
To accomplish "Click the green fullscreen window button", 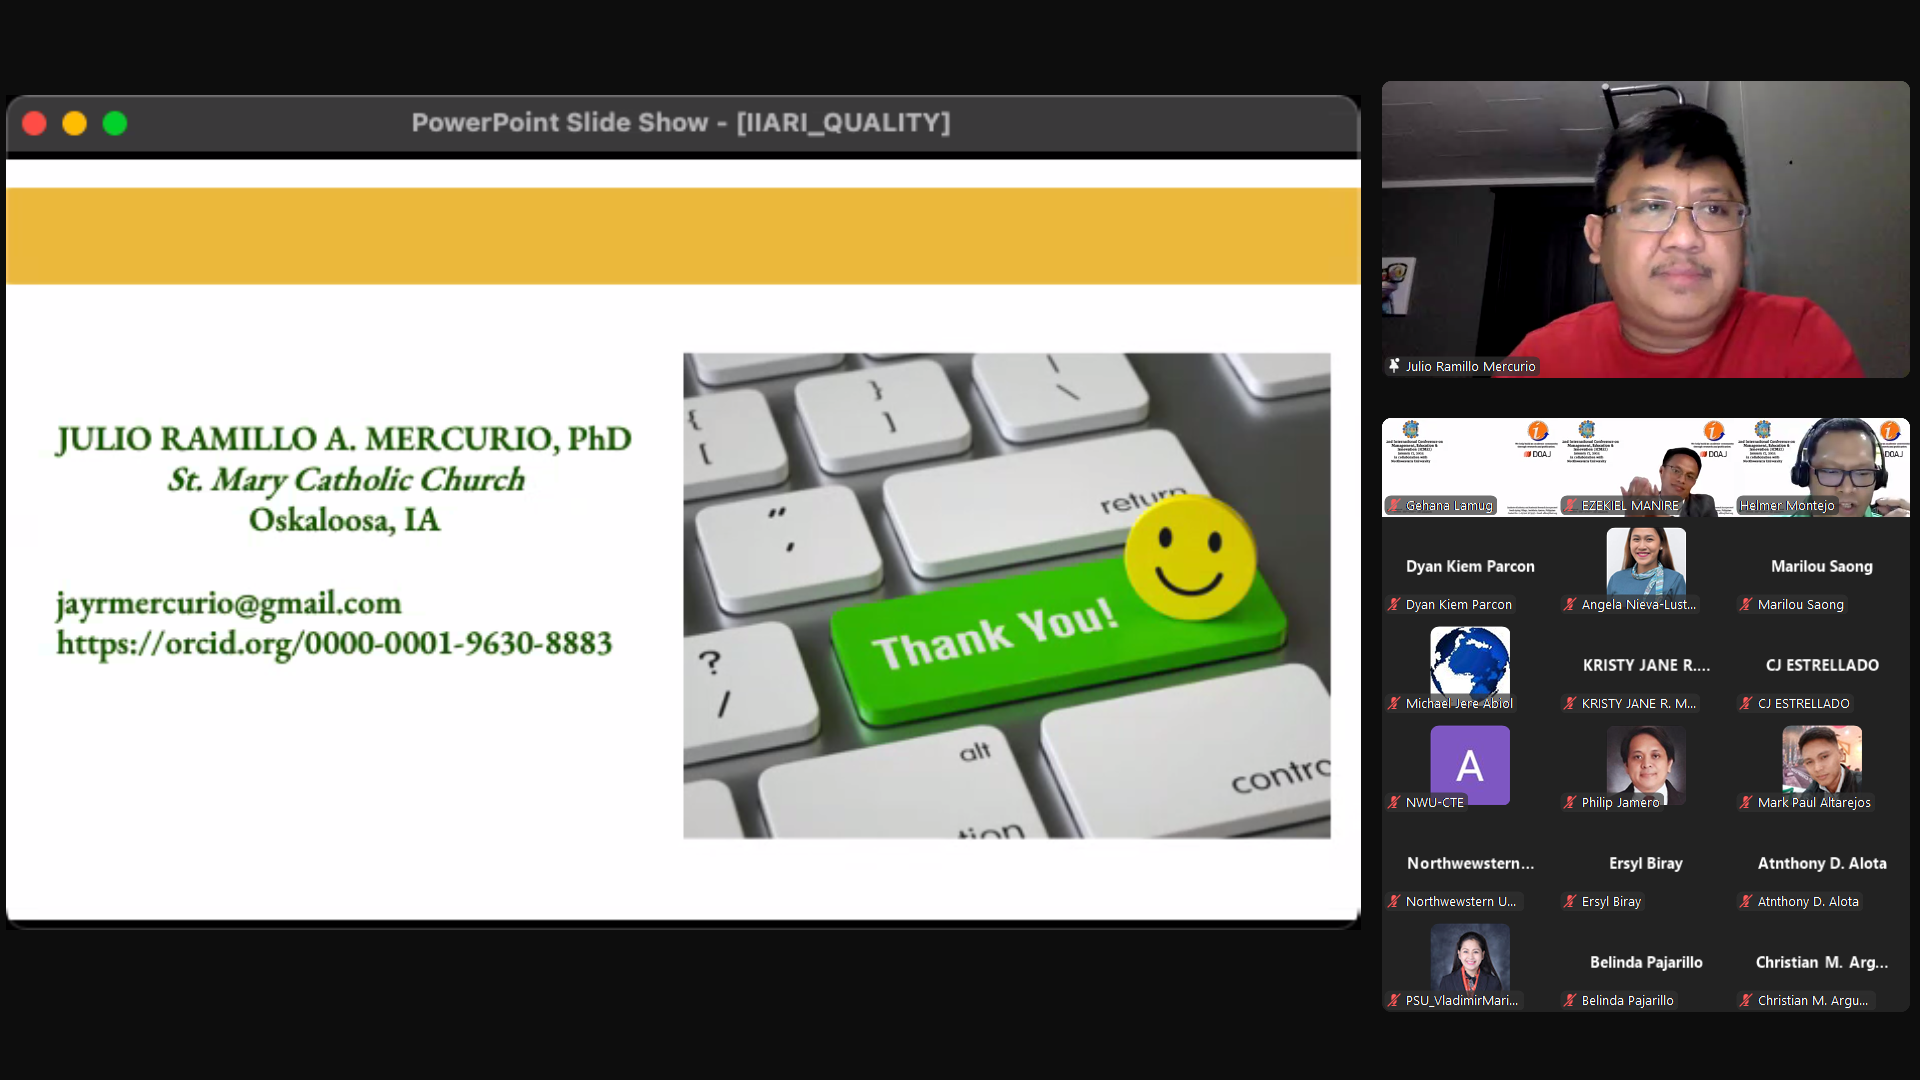I will [x=115, y=123].
